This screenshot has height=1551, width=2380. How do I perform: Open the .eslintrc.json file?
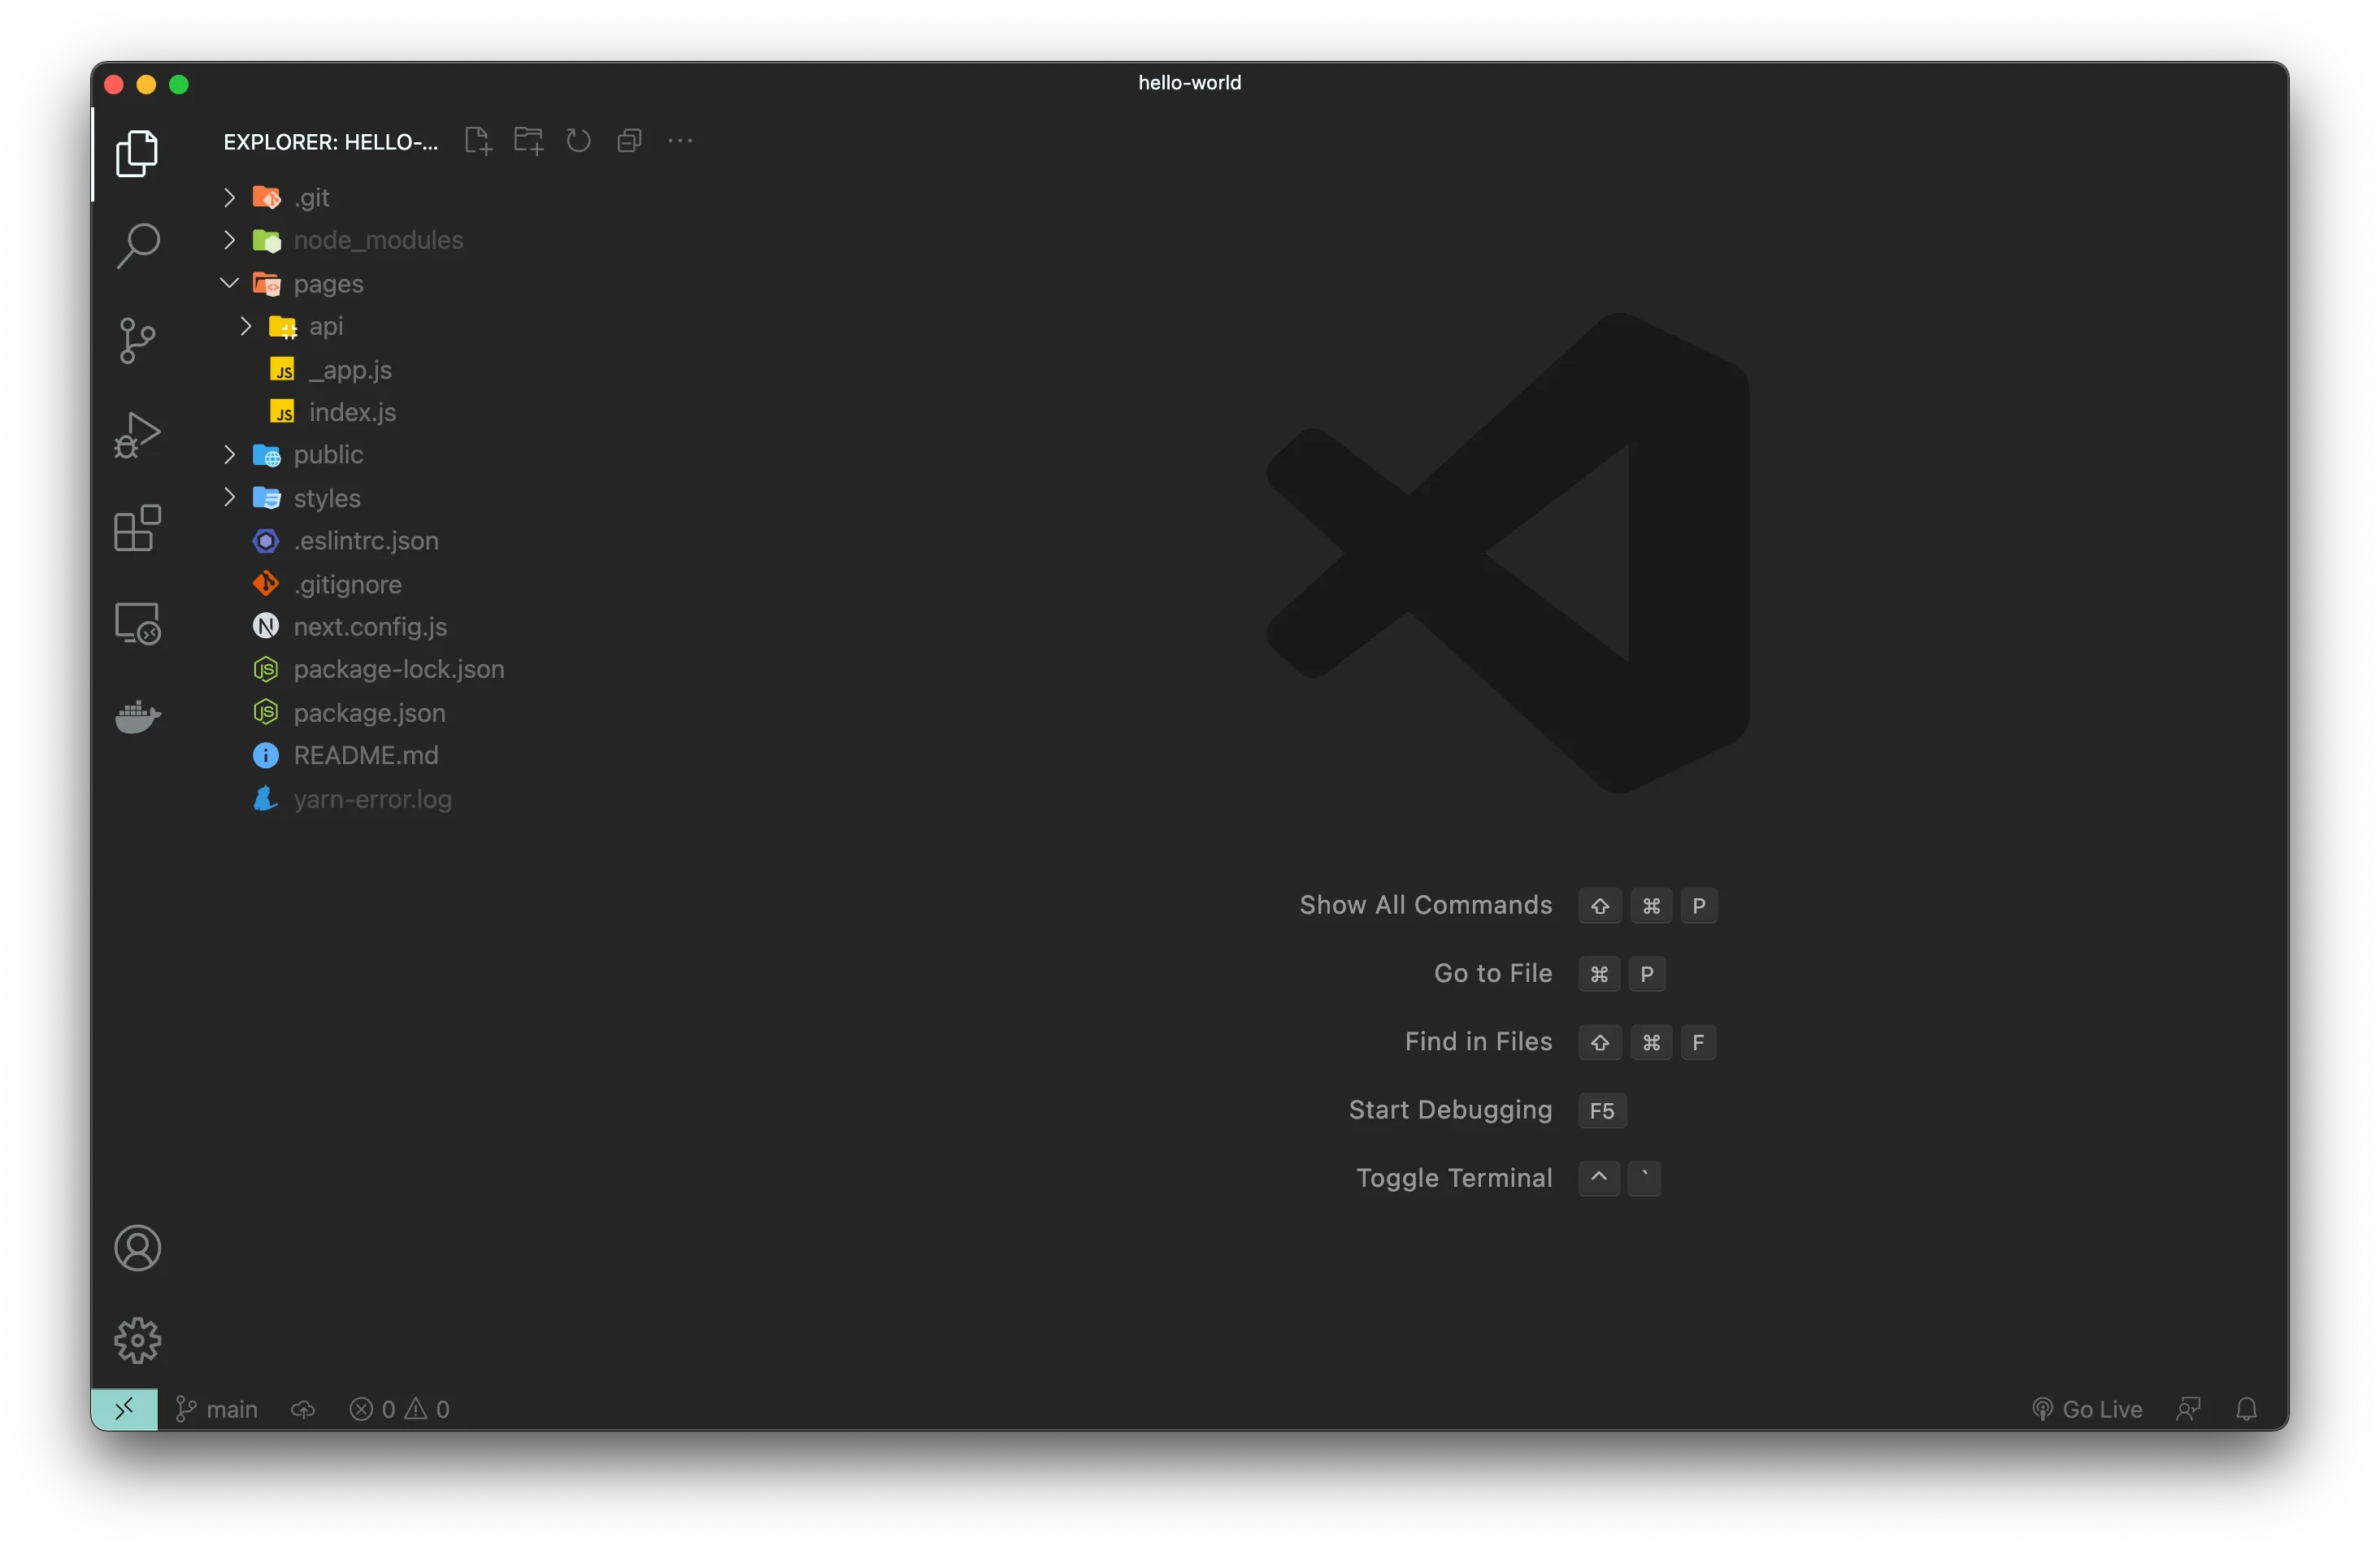point(365,541)
